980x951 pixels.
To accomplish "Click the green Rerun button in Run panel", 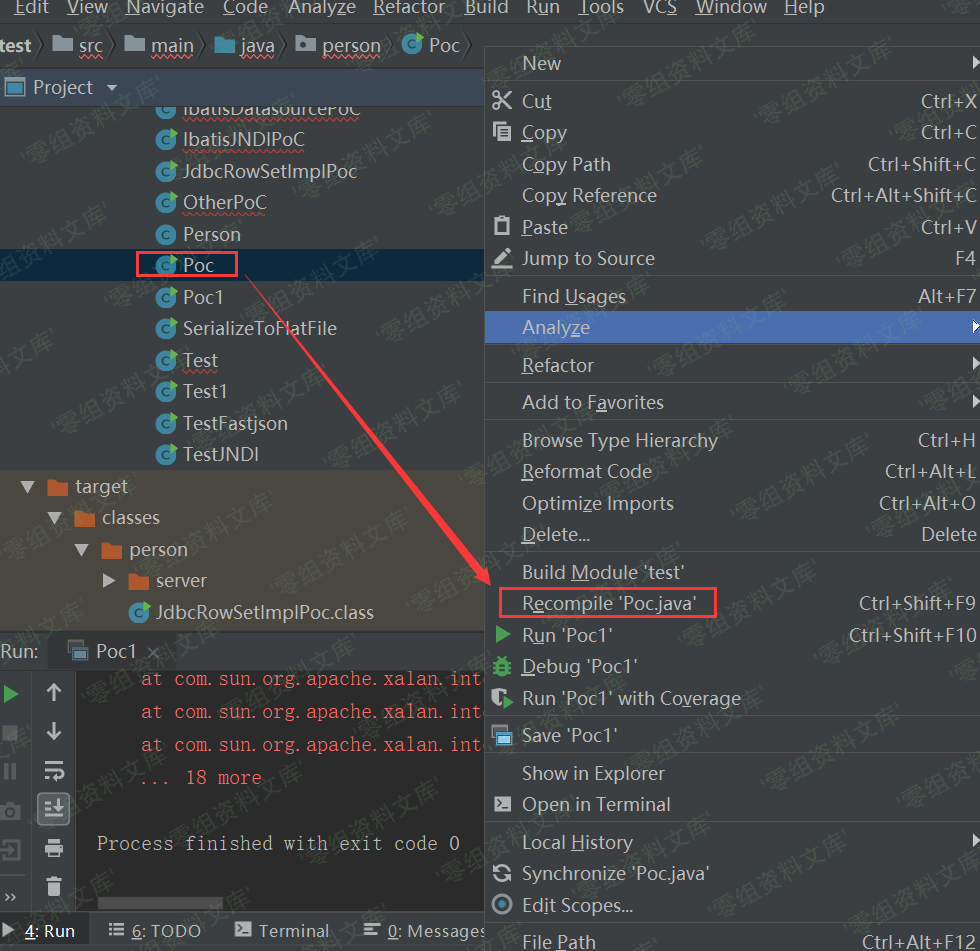I will click(11, 693).
